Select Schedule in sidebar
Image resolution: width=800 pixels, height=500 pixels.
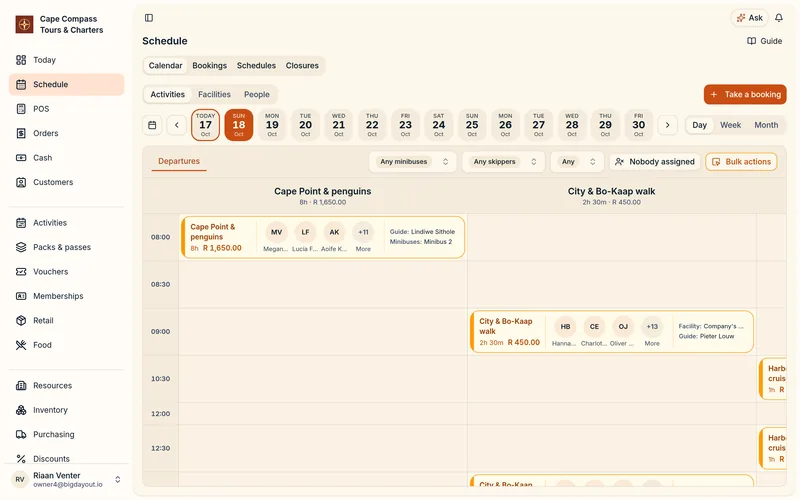pos(66,84)
